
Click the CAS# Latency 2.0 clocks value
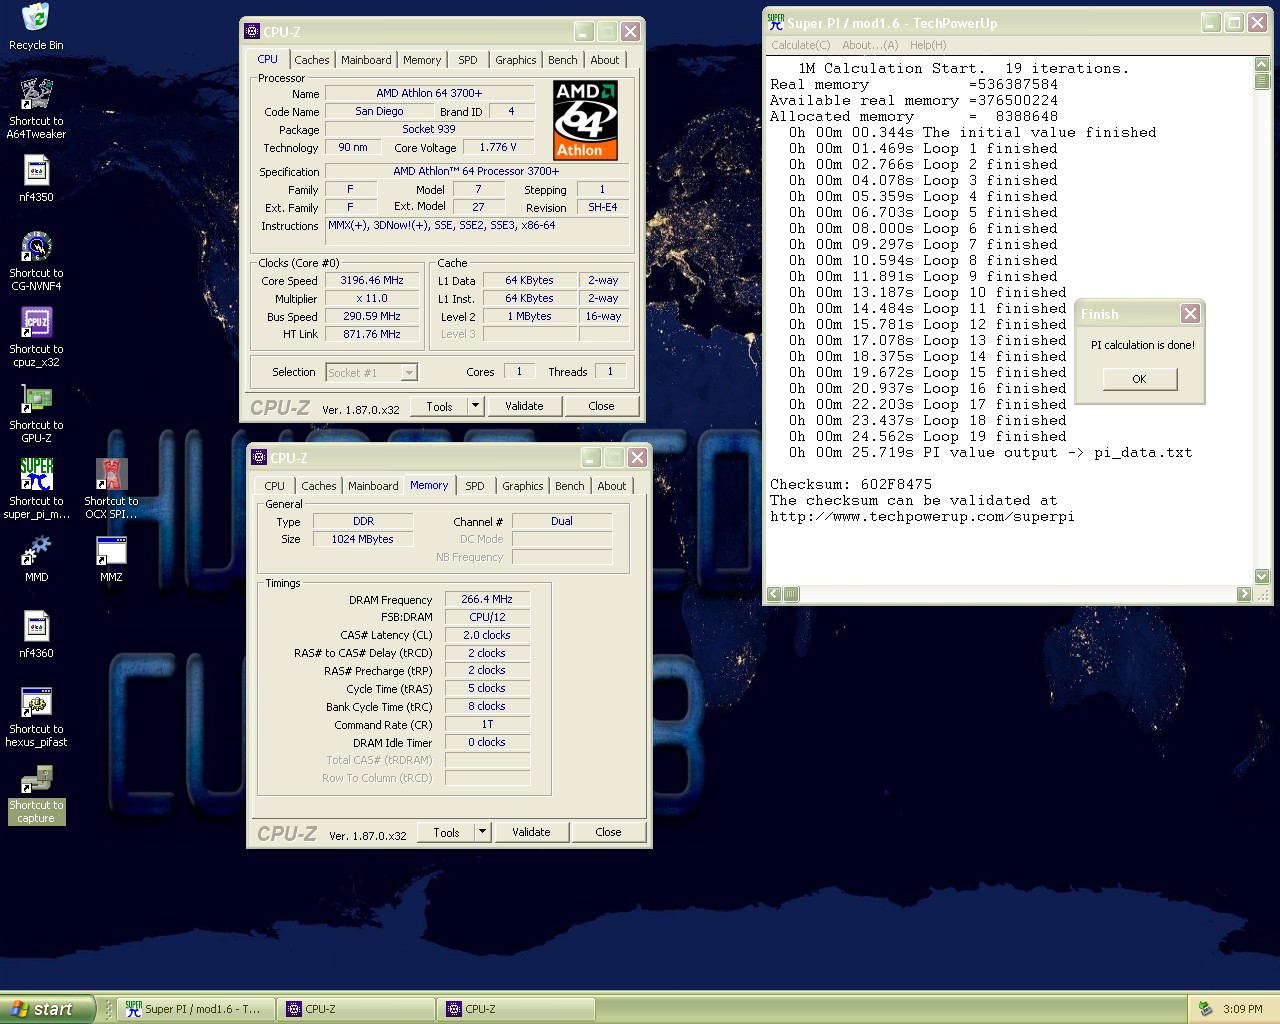(x=487, y=635)
